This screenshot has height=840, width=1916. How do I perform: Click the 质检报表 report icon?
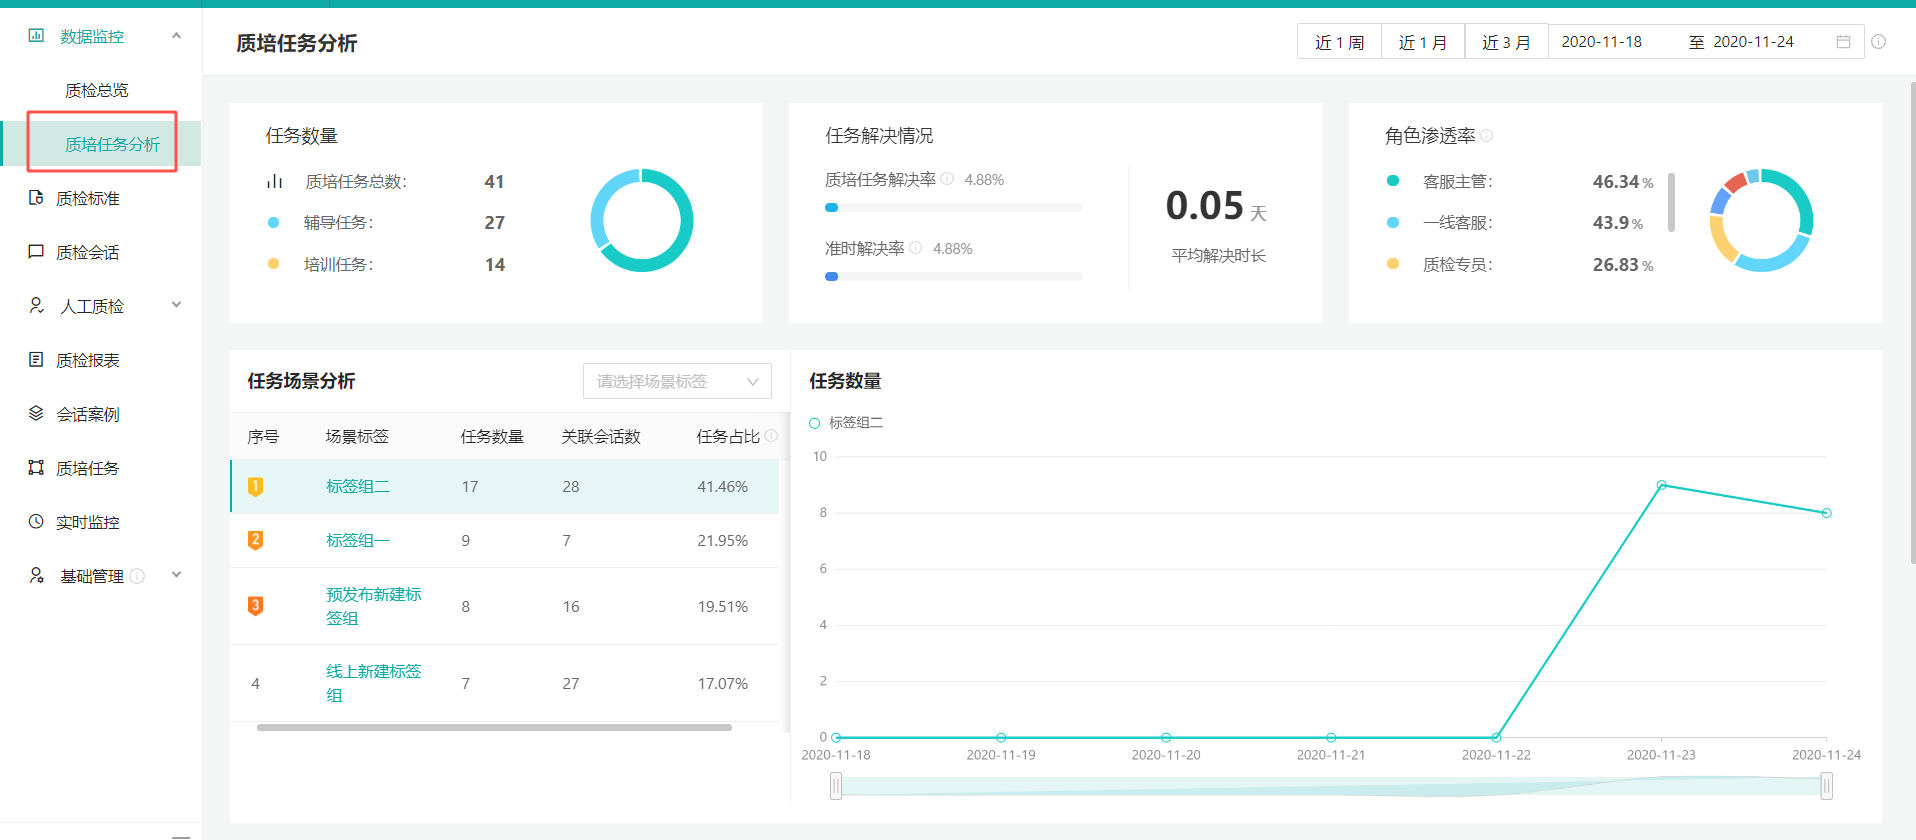[x=36, y=359]
